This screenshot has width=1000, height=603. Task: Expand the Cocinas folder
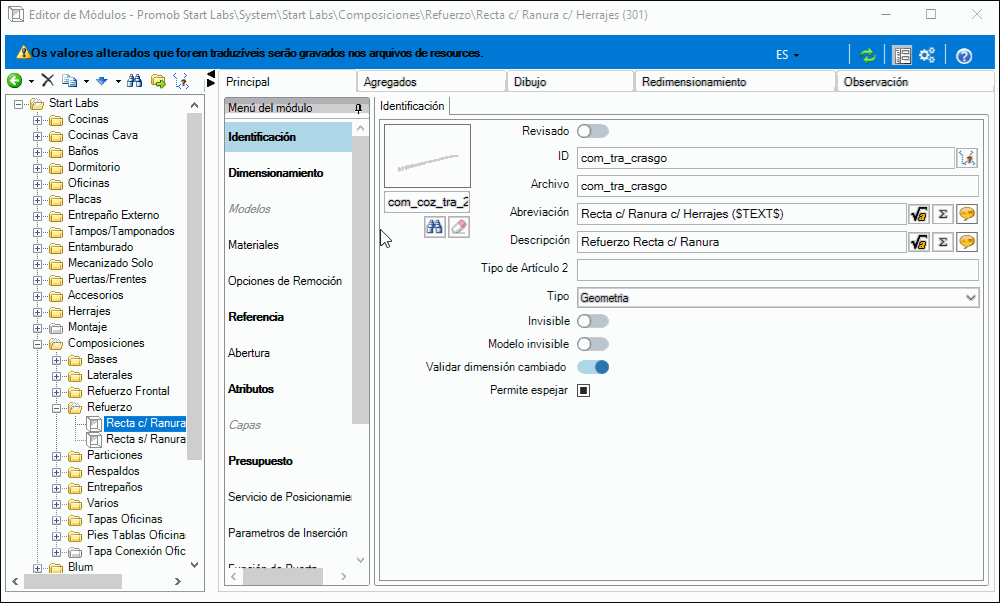(x=38, y=120)
